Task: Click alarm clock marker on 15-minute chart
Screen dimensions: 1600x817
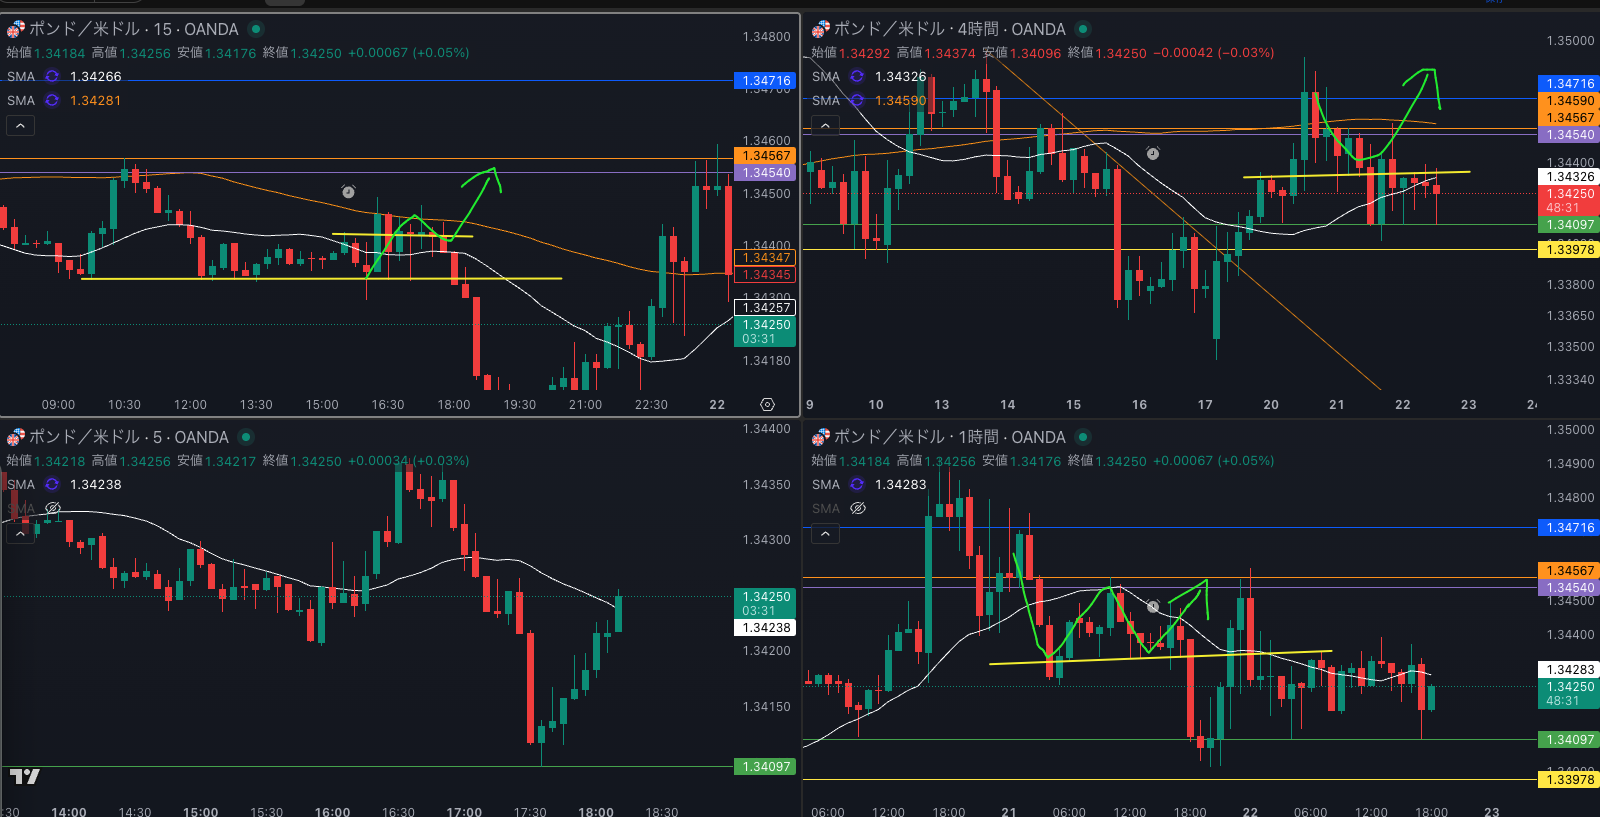Action: tap(348, 192)
